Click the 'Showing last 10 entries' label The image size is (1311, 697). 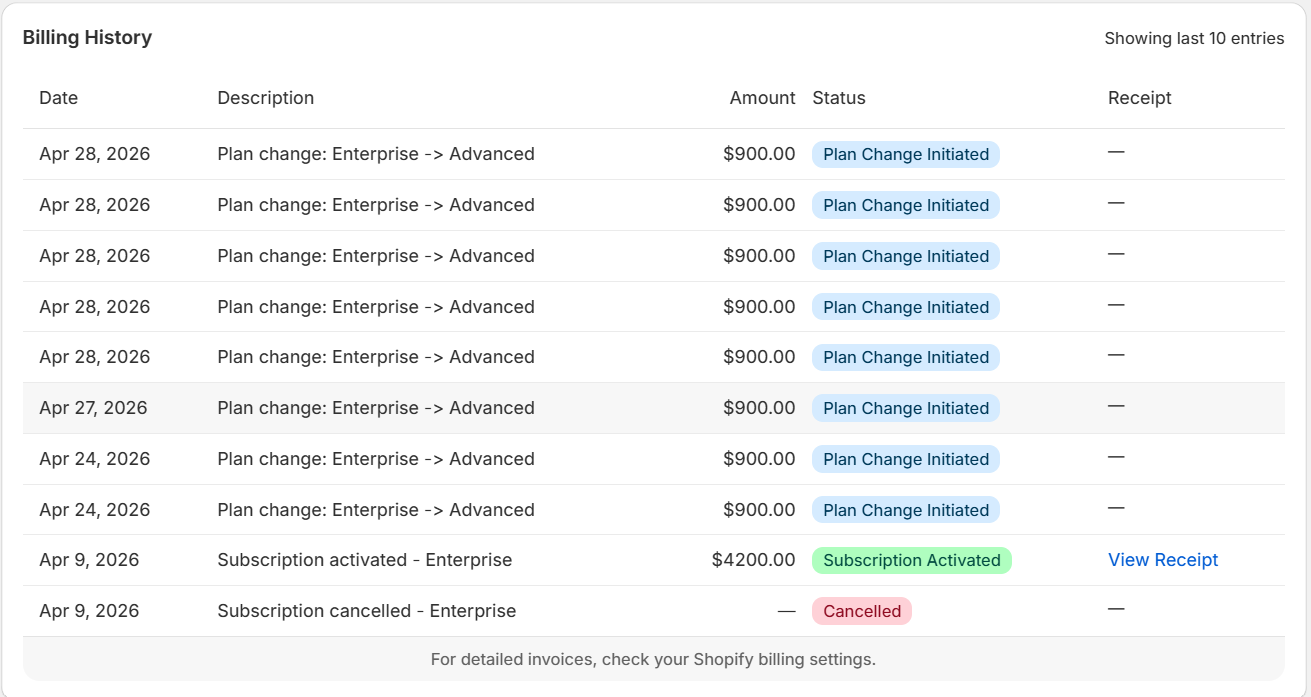tap(1194, 39)
